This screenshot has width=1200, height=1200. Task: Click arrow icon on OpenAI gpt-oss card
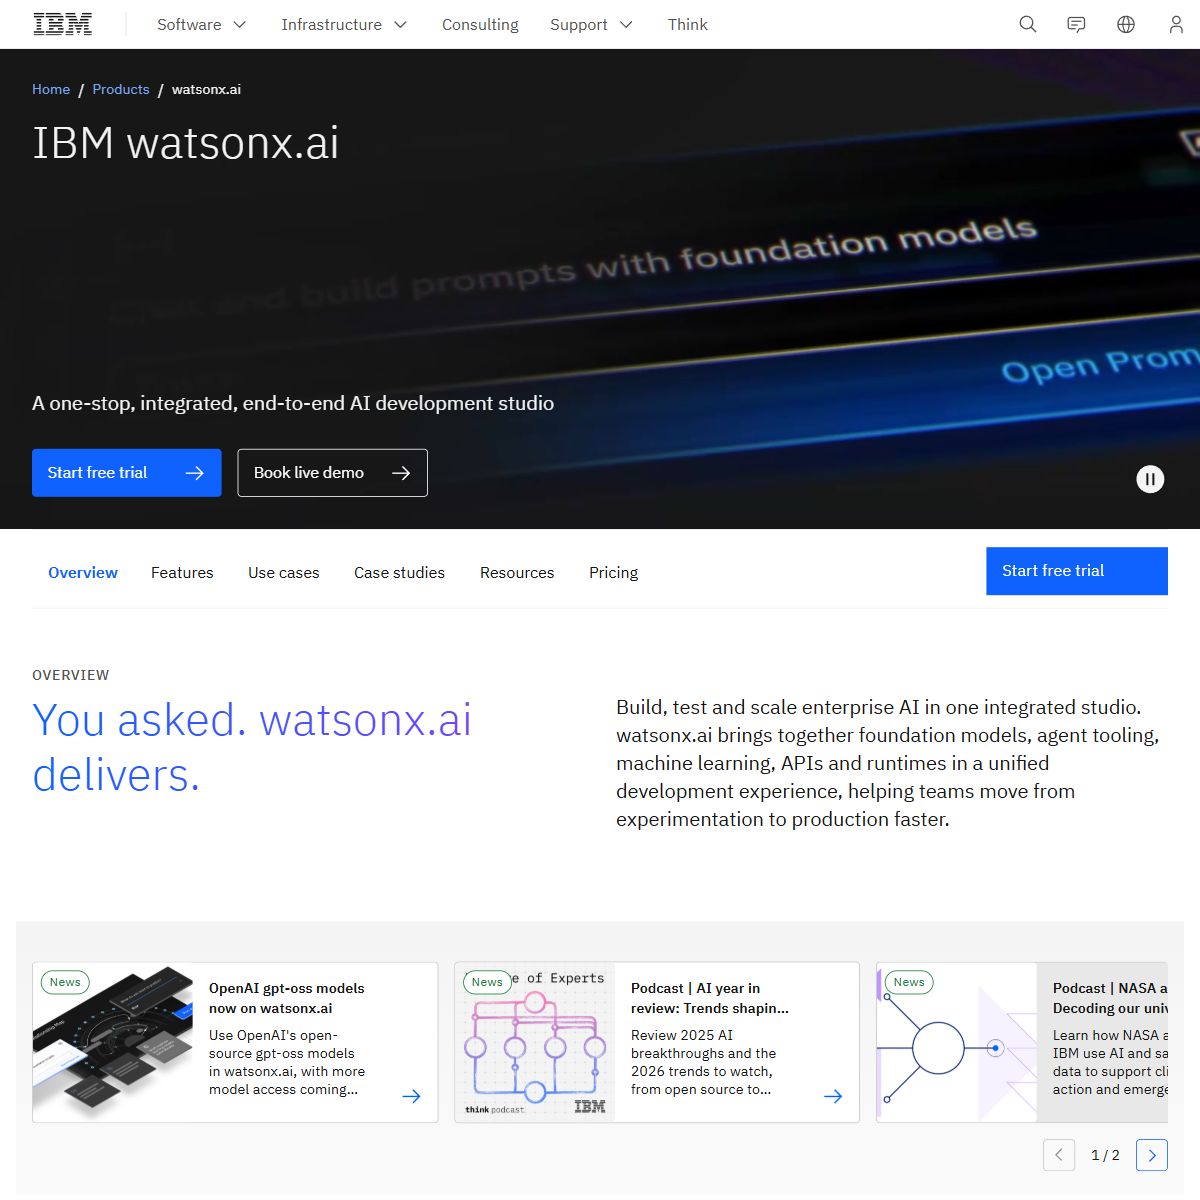(411, 1096)
